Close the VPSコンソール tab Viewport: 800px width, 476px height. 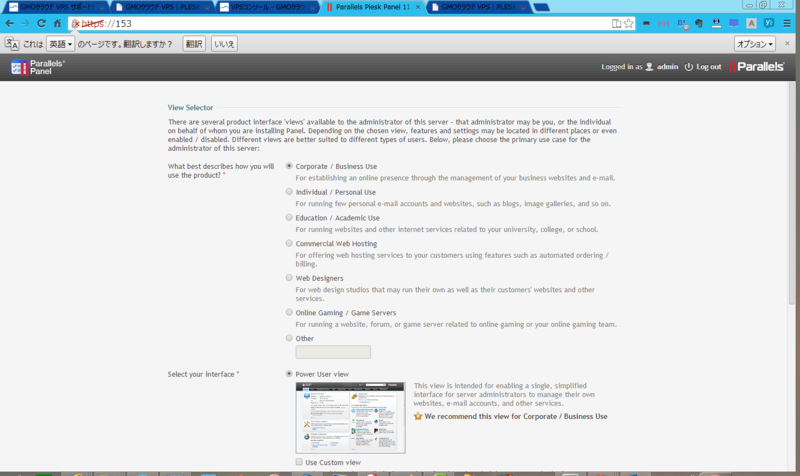coord(313,7)
